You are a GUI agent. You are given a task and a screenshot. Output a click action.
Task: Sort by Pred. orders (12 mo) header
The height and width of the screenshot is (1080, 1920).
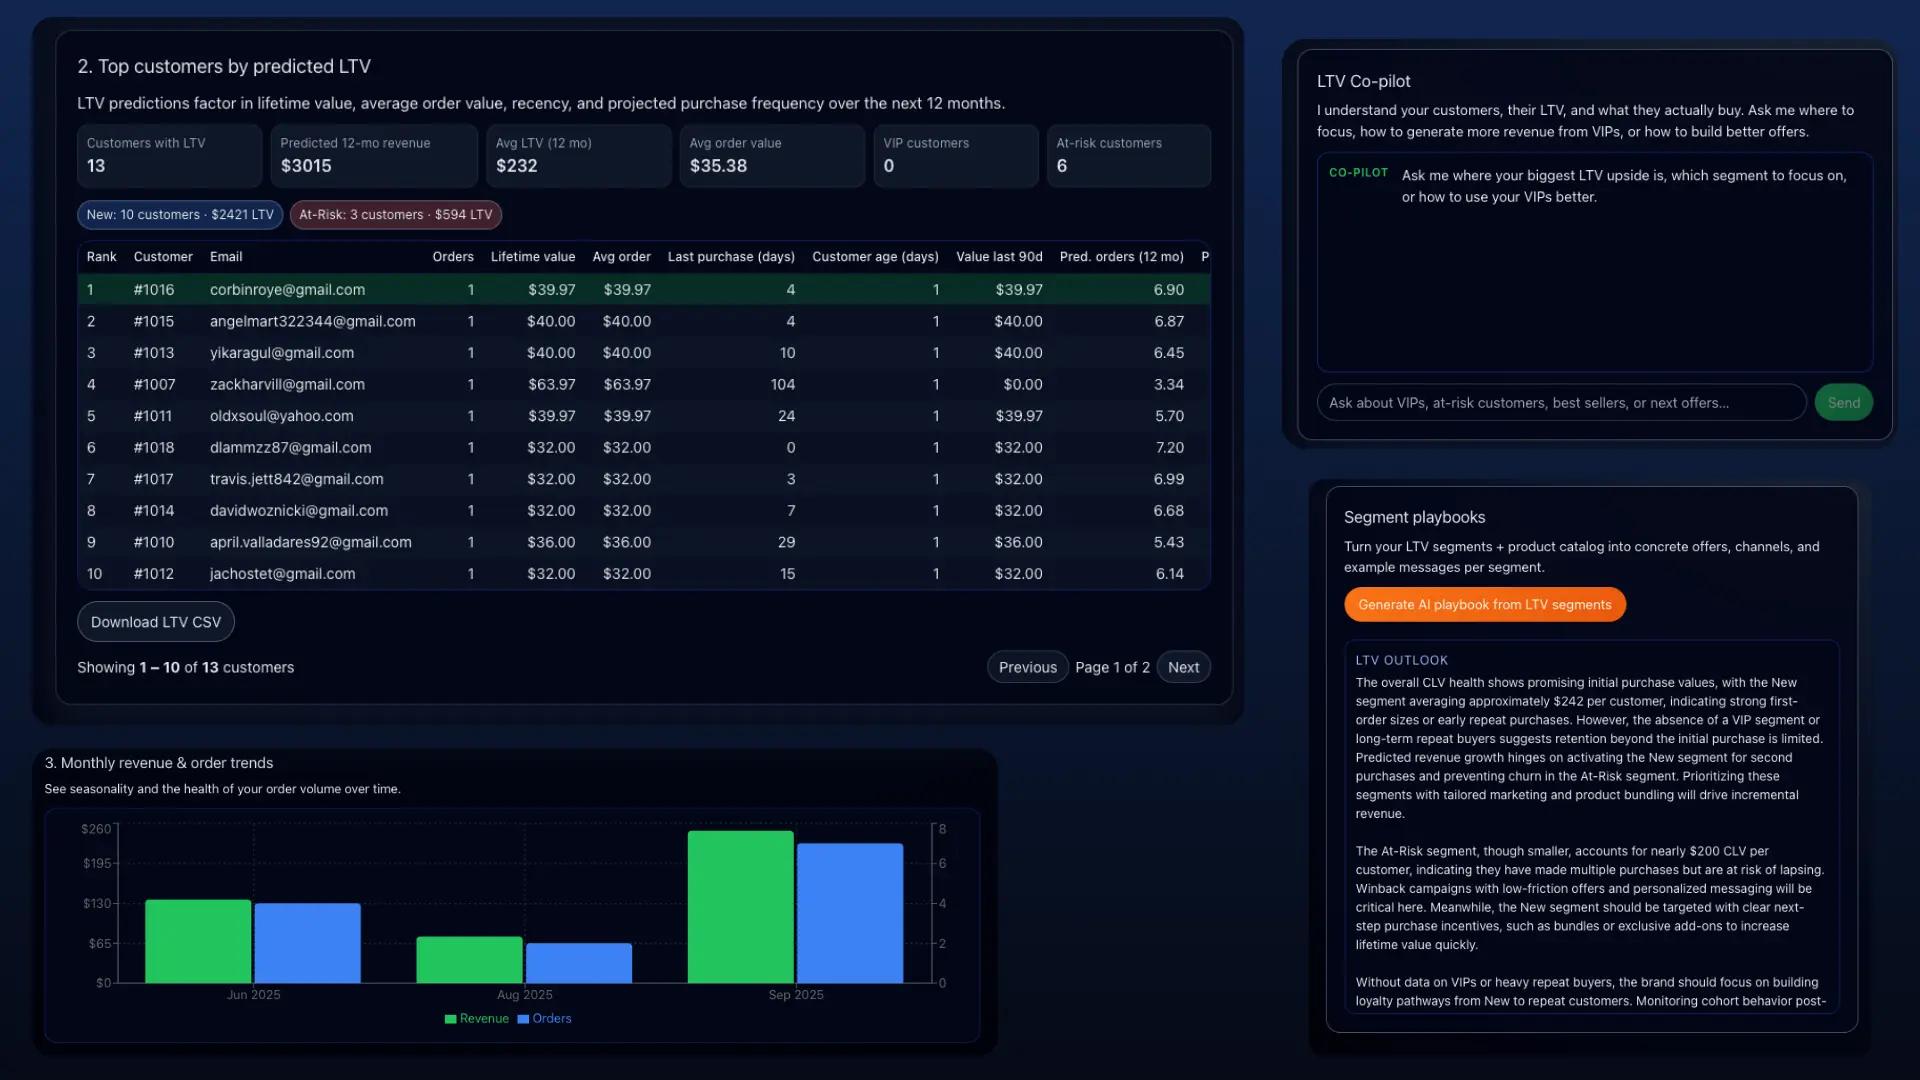coord(1121,257)
